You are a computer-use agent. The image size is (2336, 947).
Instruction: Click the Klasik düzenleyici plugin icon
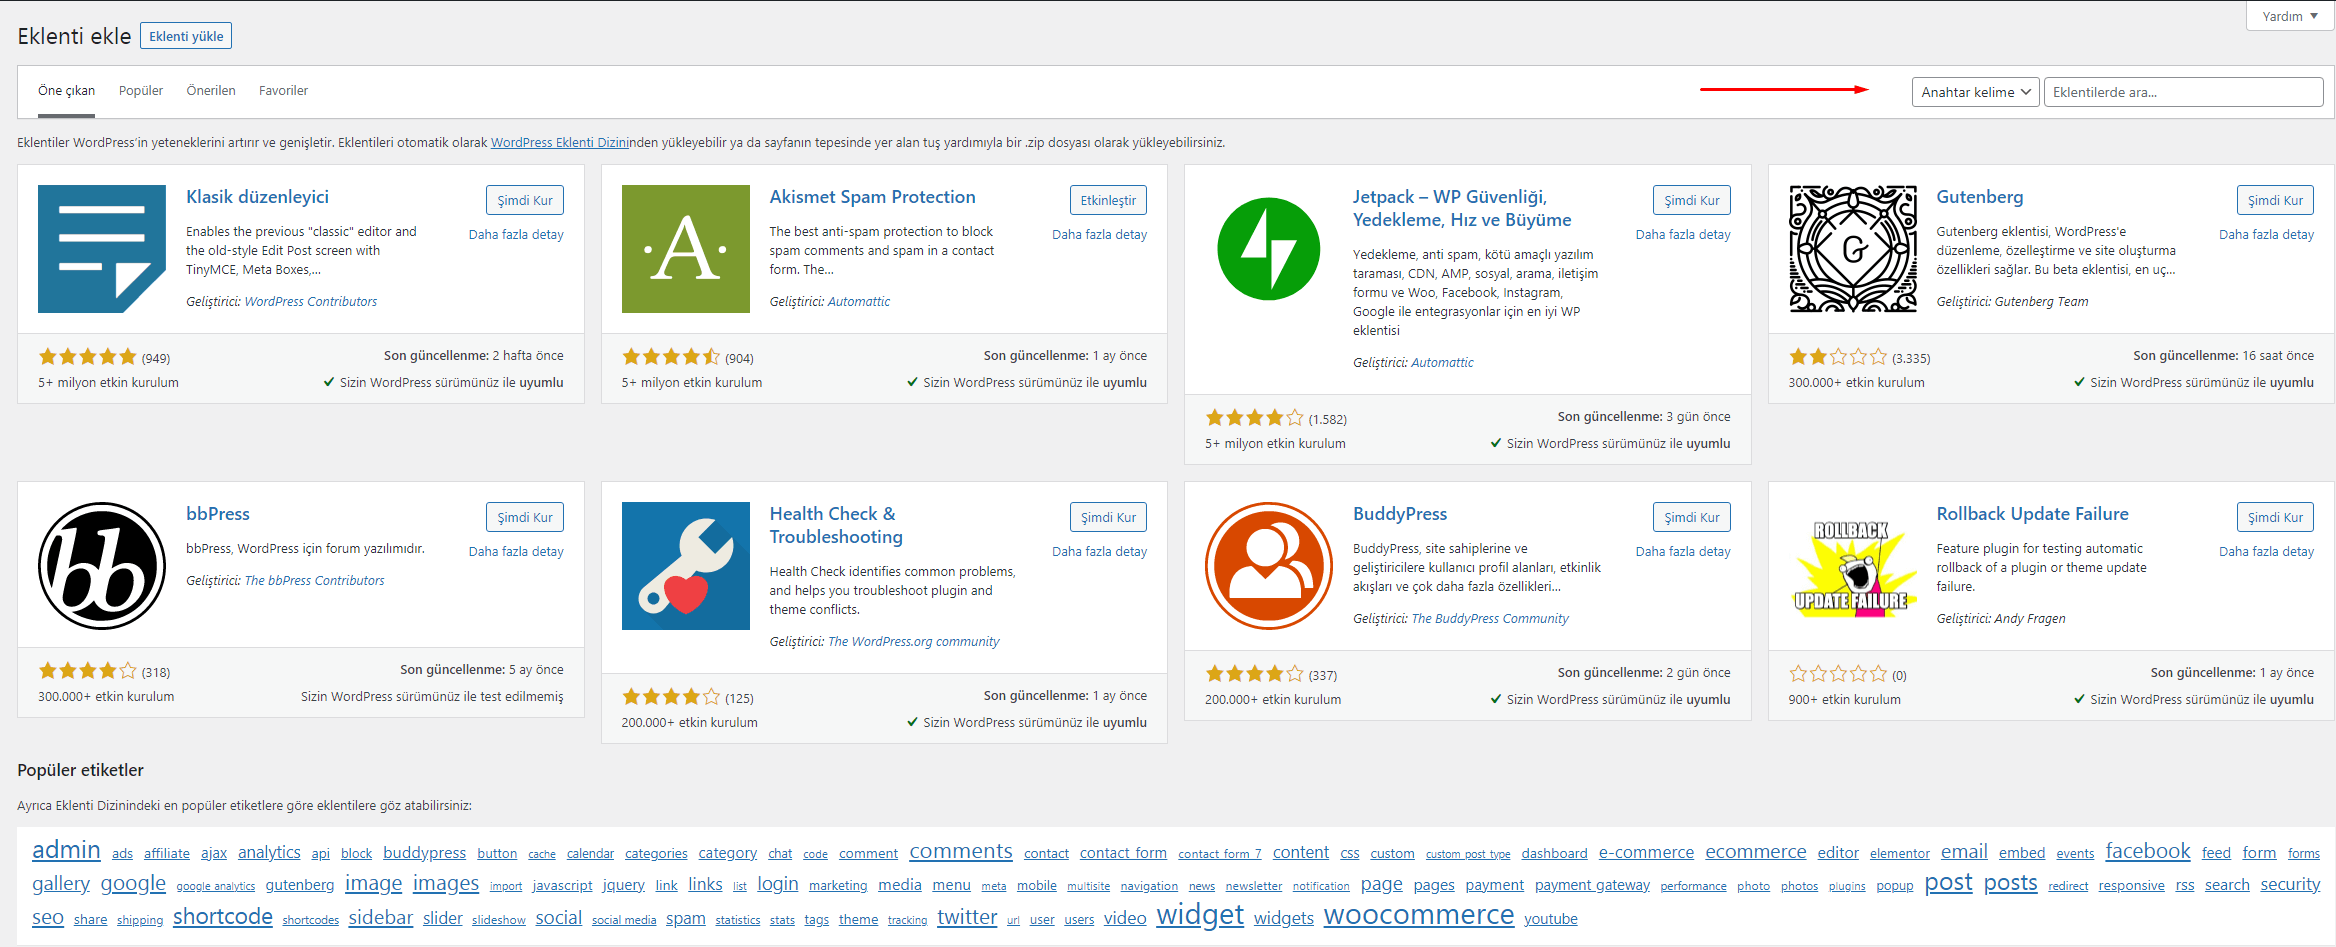[x=102, y=249]
